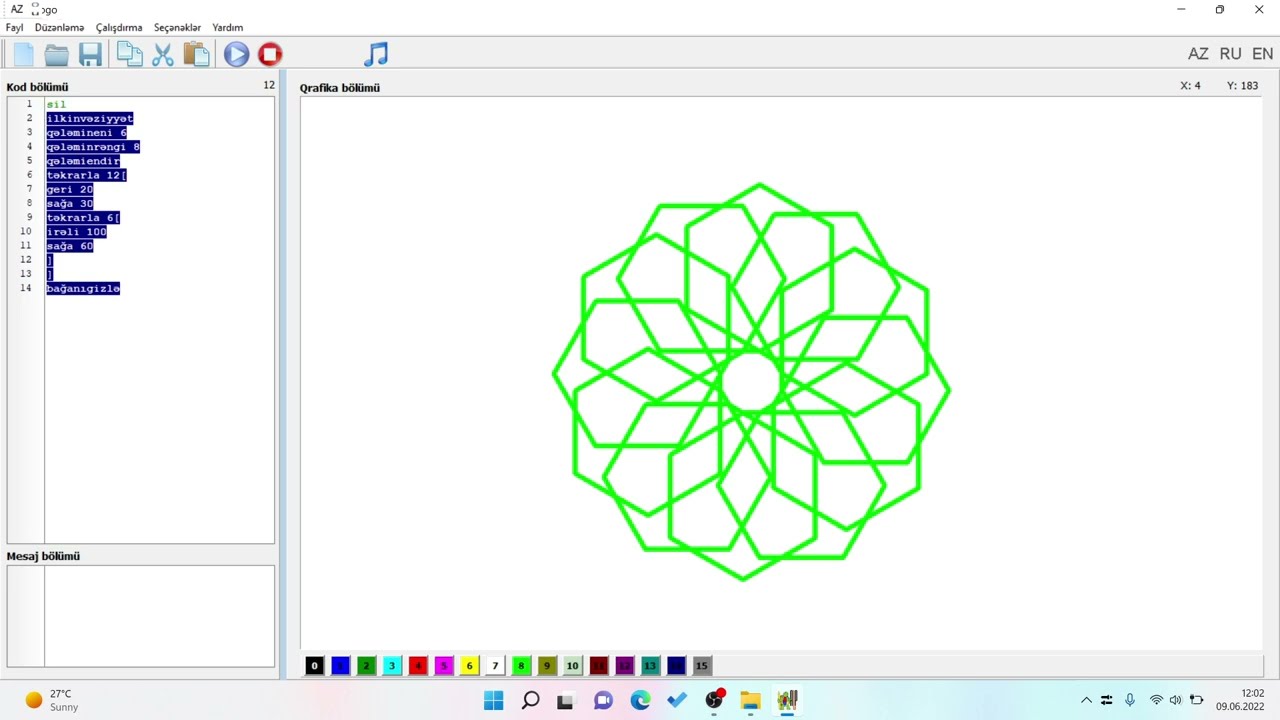Switch language to AZ
This screenshot has width=1280, height=720.
(x=1198, y=54)
